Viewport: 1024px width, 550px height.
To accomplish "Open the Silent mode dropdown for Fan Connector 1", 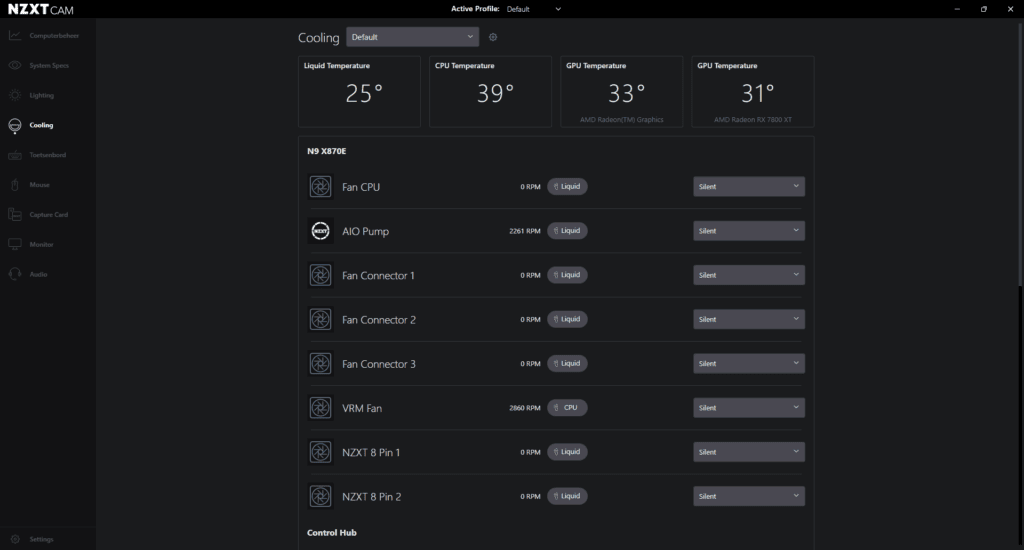I will 748,275.
